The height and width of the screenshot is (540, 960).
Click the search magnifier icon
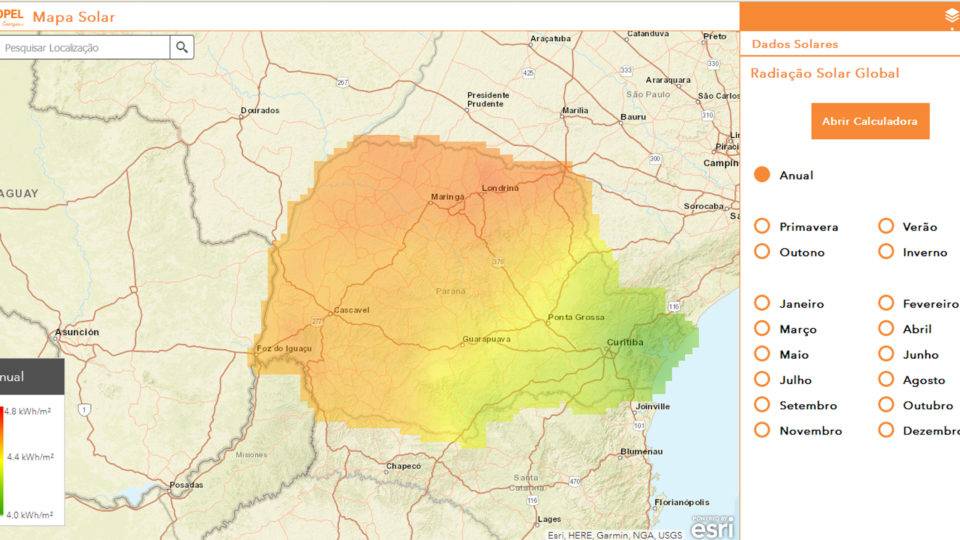182,47
